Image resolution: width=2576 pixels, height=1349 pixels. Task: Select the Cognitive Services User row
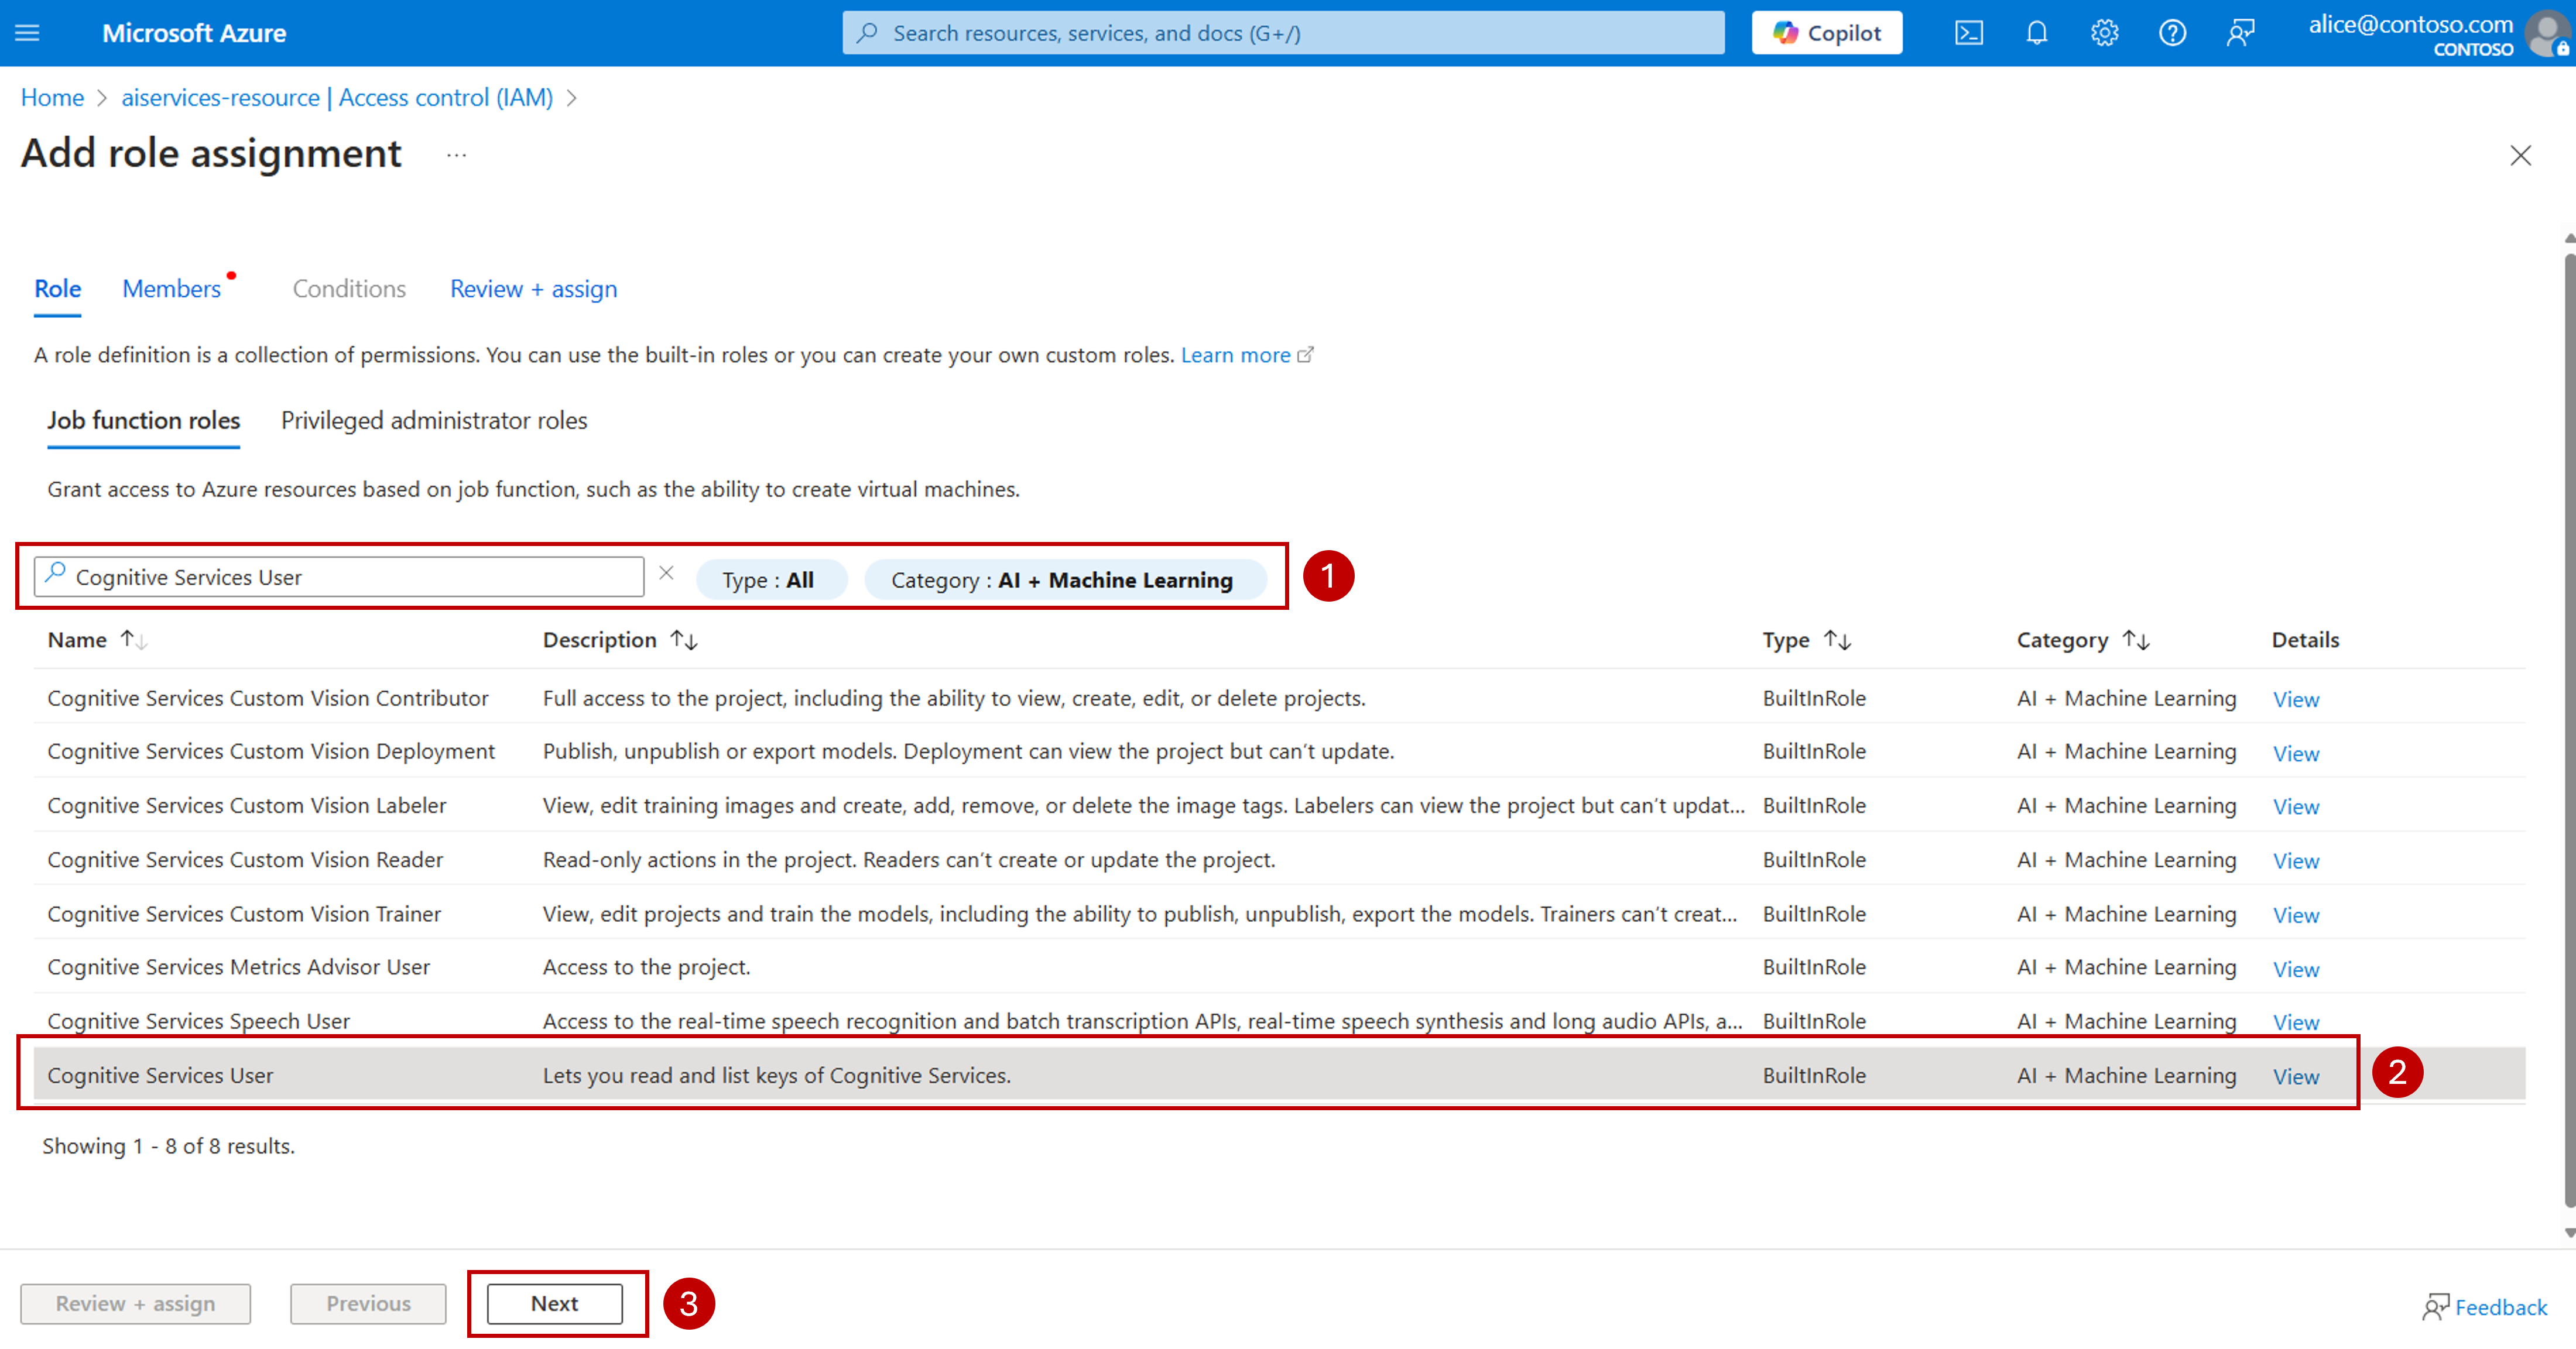tap(160, 1075)
